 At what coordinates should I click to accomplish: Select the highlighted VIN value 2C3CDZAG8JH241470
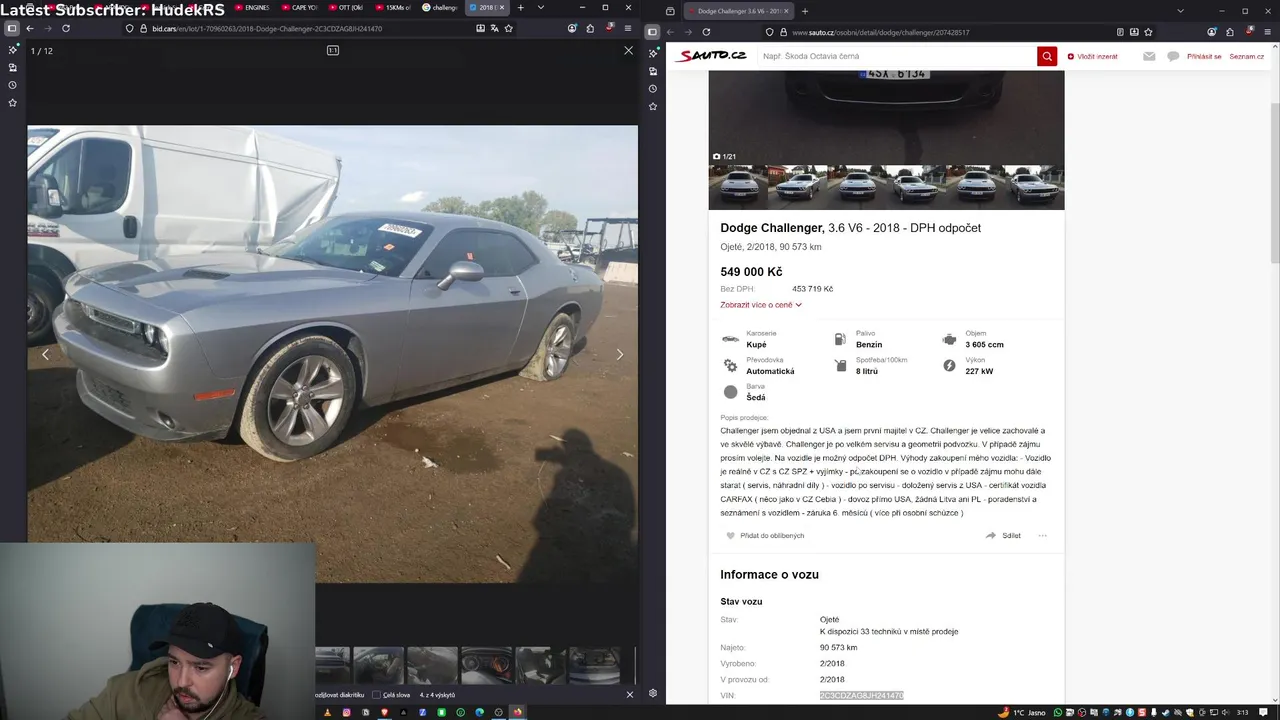coord(861,695)
